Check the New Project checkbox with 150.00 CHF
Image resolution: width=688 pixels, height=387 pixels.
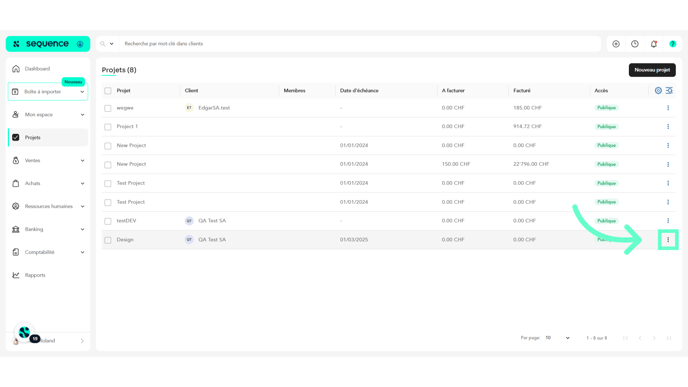(x=108, y=165)
